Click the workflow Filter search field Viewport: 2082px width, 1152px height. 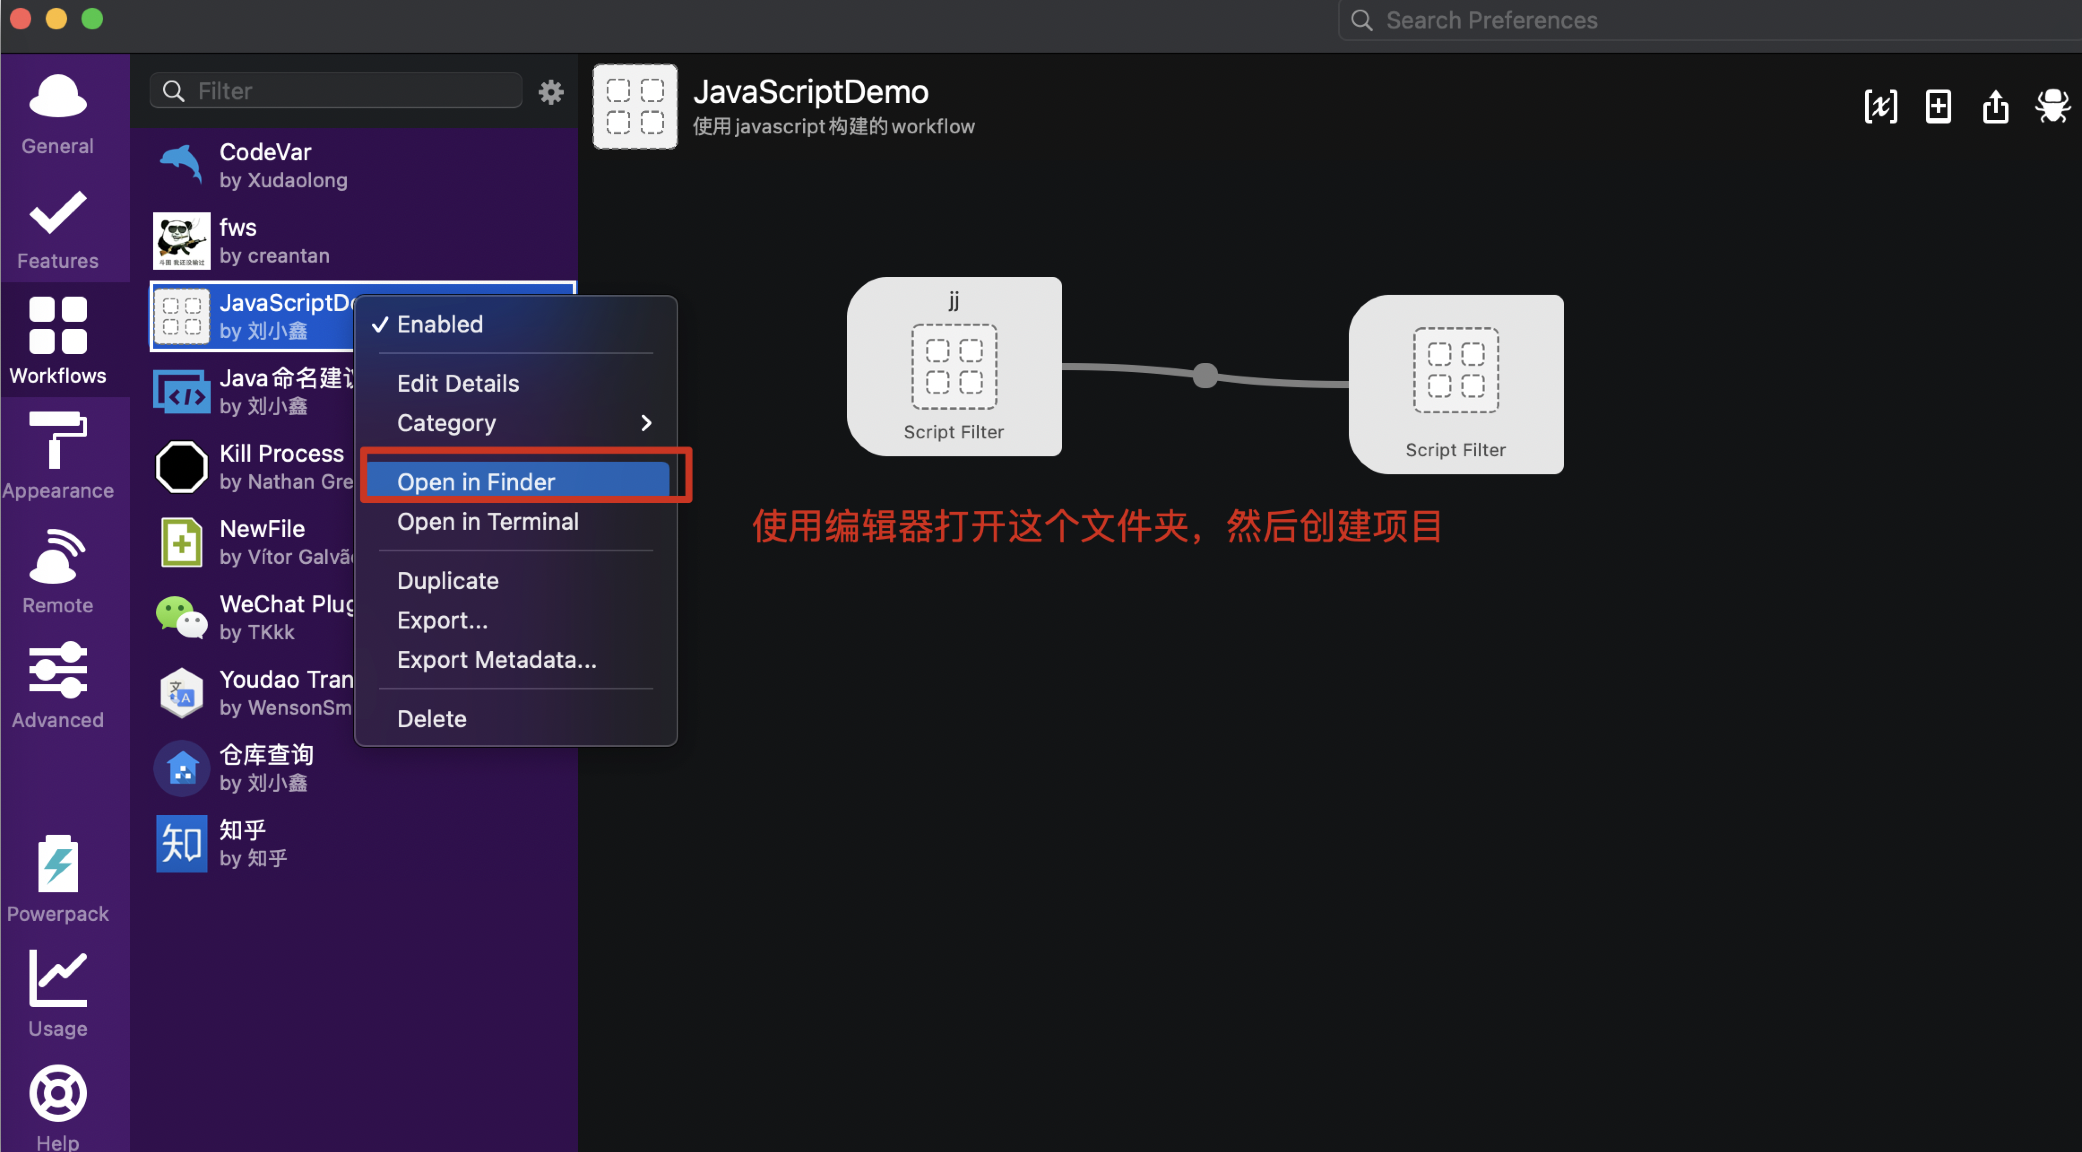pyautogui.click(x=350, y=91)
